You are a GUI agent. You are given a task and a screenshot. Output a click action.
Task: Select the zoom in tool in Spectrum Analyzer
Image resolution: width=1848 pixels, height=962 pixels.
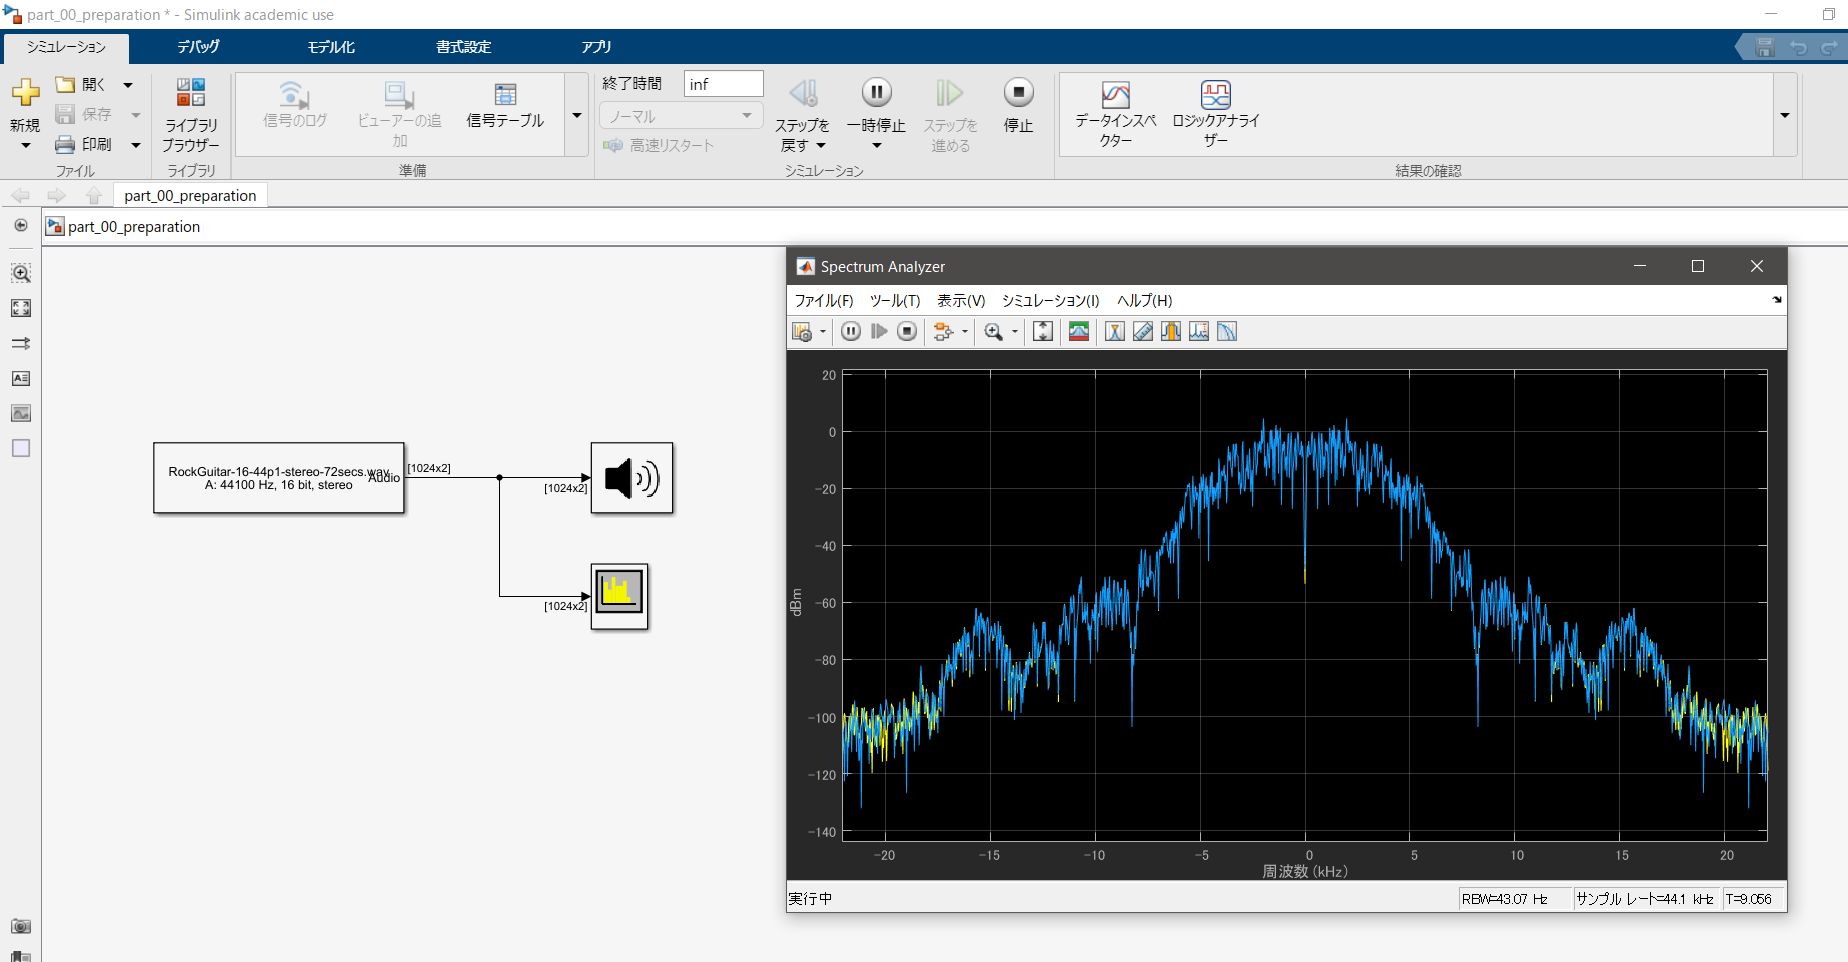(x=993, y=331)
